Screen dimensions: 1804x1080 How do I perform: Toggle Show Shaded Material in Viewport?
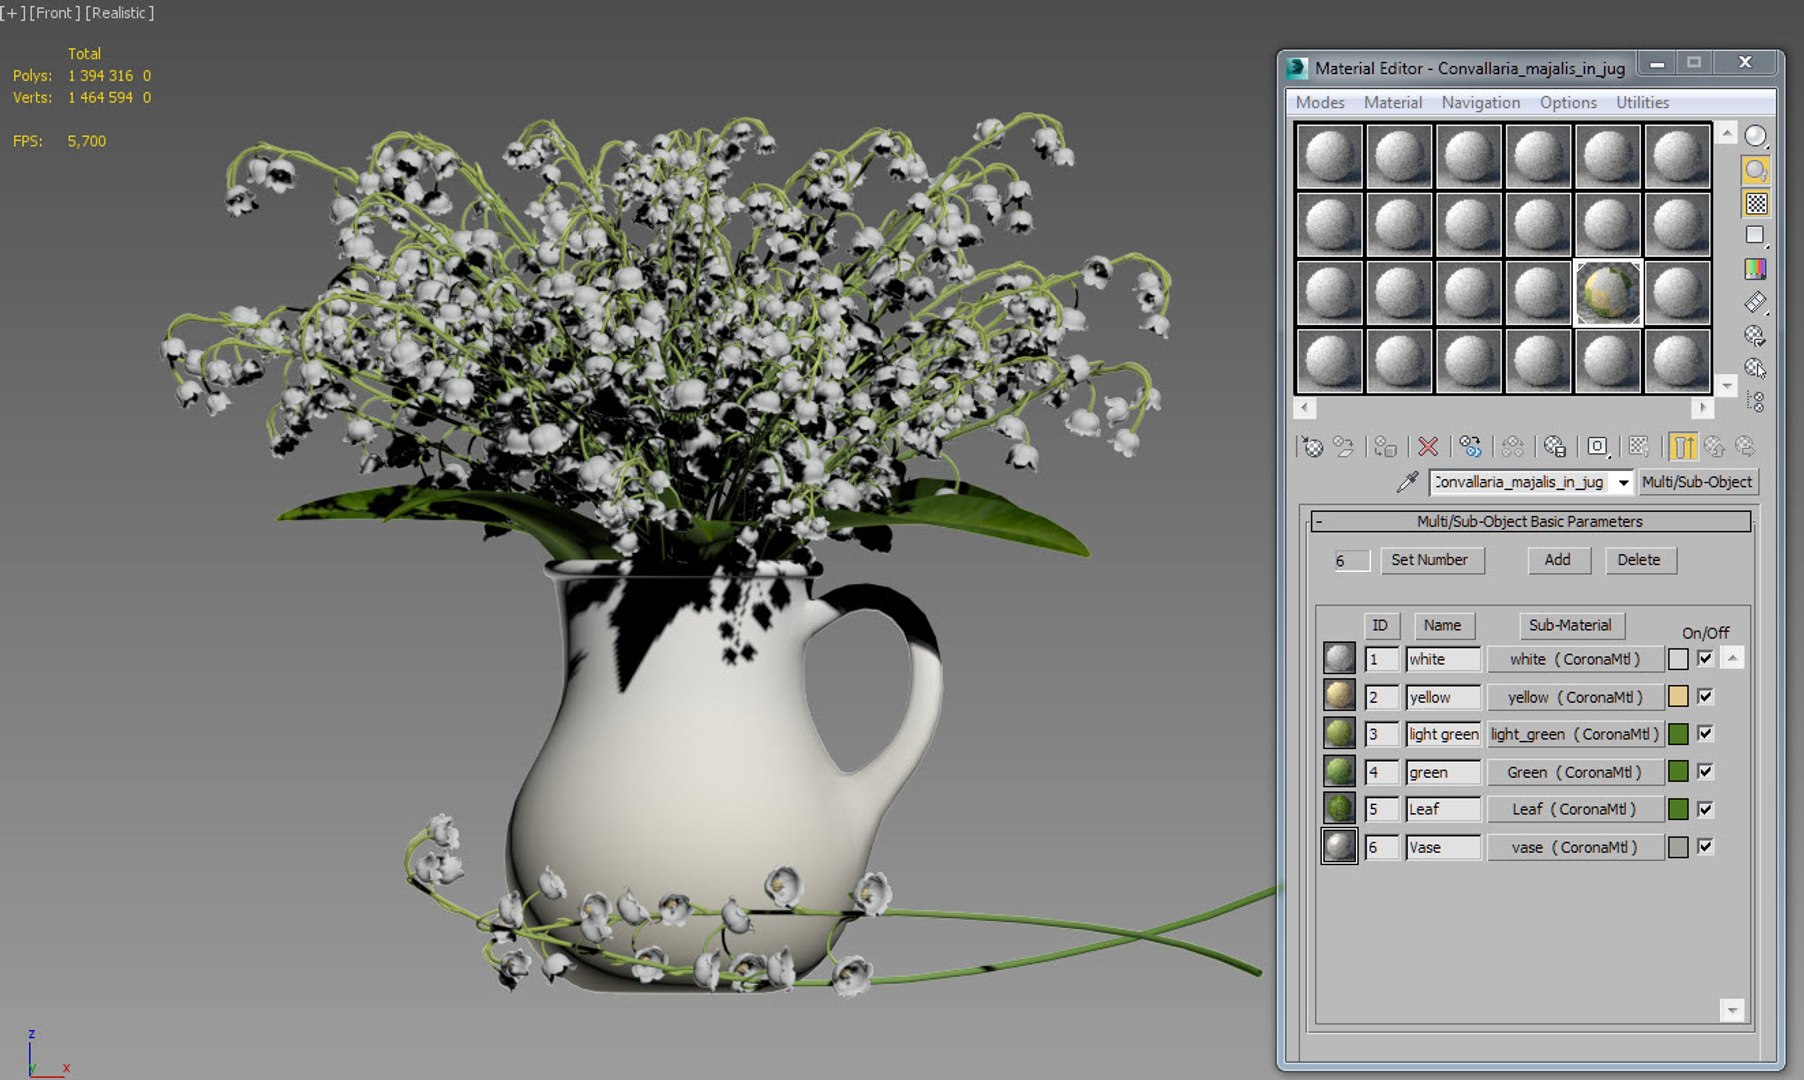[x=1640, y=447]
